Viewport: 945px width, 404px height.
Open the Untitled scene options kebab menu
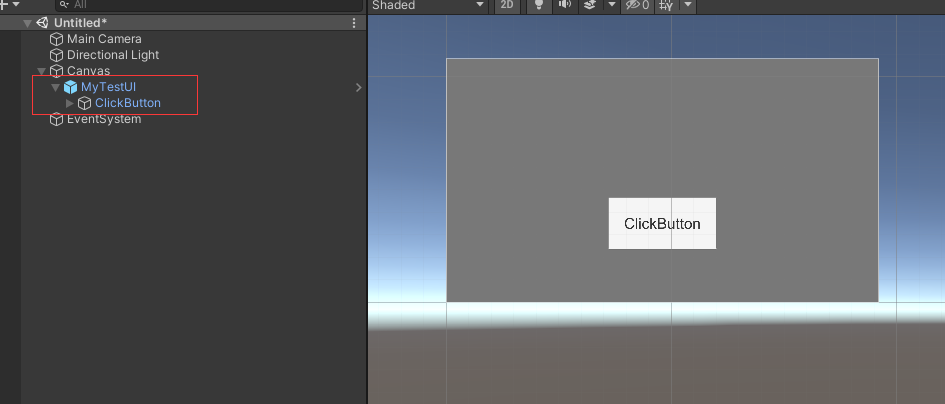[x=354, y=23]
